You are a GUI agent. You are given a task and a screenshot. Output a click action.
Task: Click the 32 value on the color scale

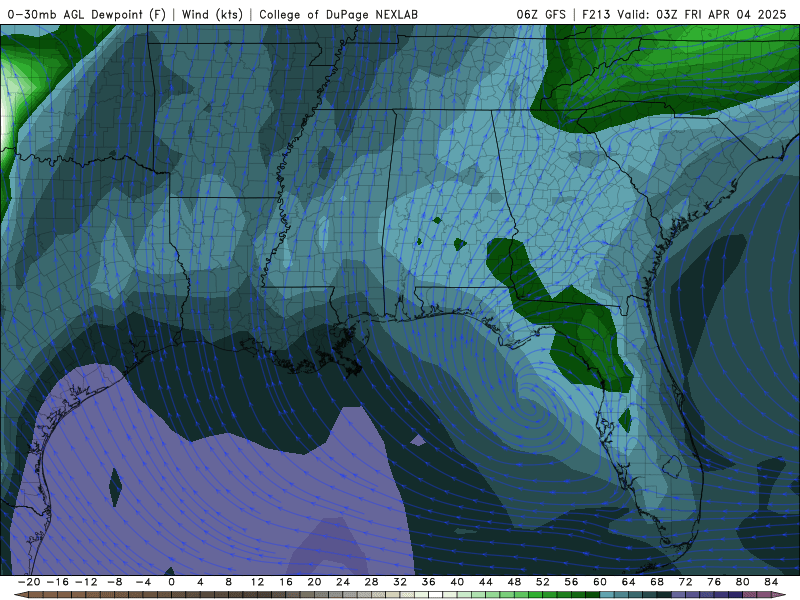point(400,582)
